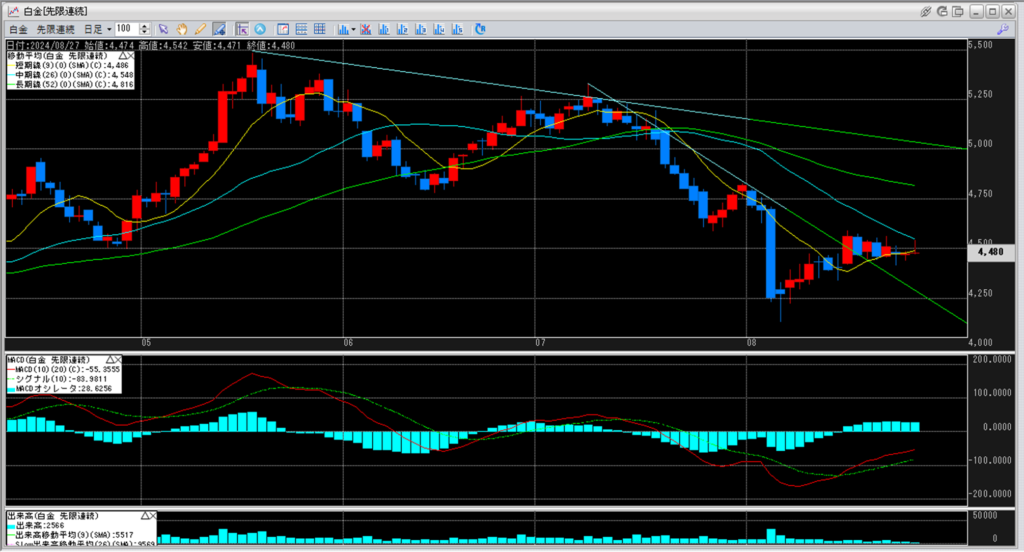This screenshot has width=1024, height=552.
Task: Click the OHLC date info line at chart top
Action: (151, 46)
